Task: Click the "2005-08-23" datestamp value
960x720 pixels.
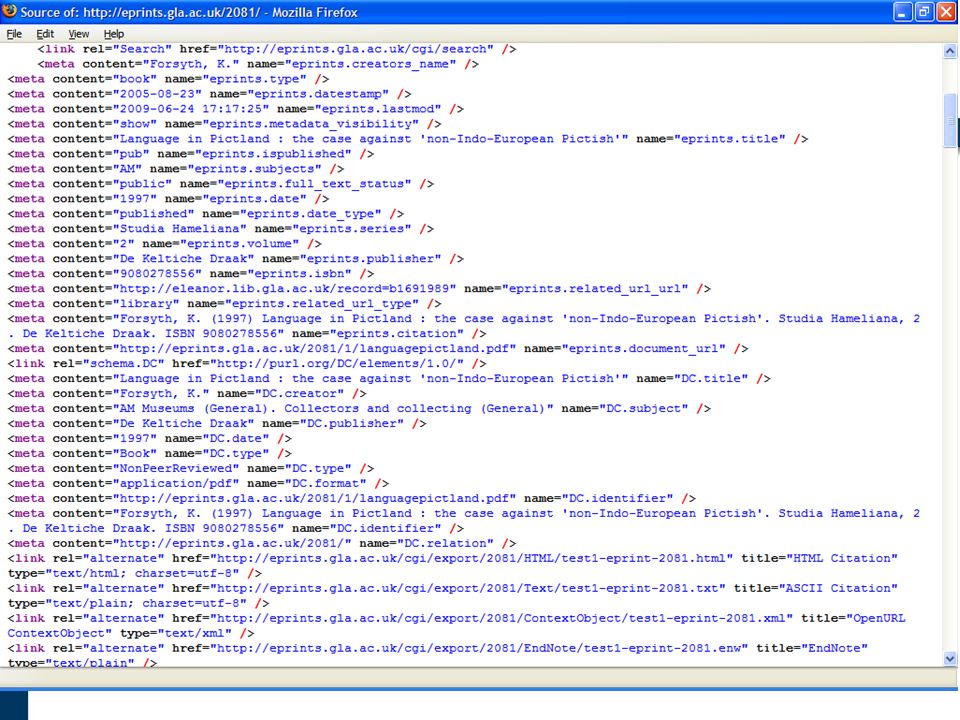Action: click(x=157, y=94)
